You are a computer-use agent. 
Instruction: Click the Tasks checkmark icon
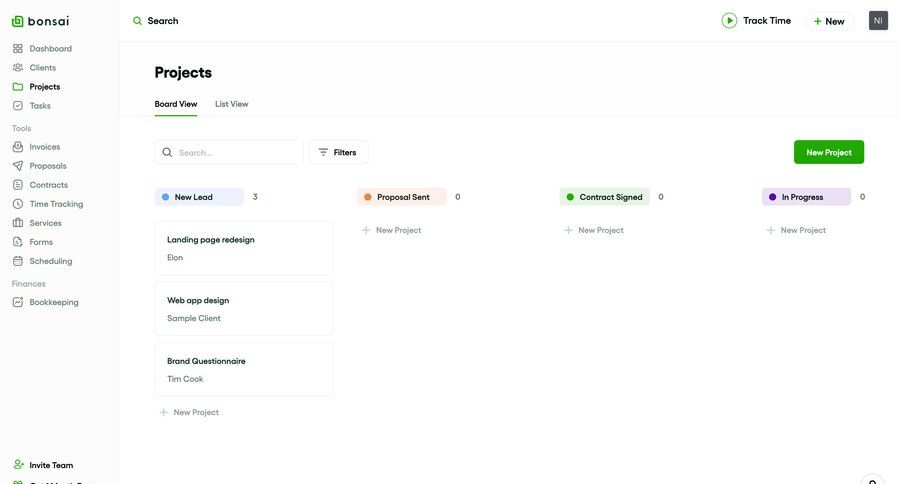coord(18,106)
